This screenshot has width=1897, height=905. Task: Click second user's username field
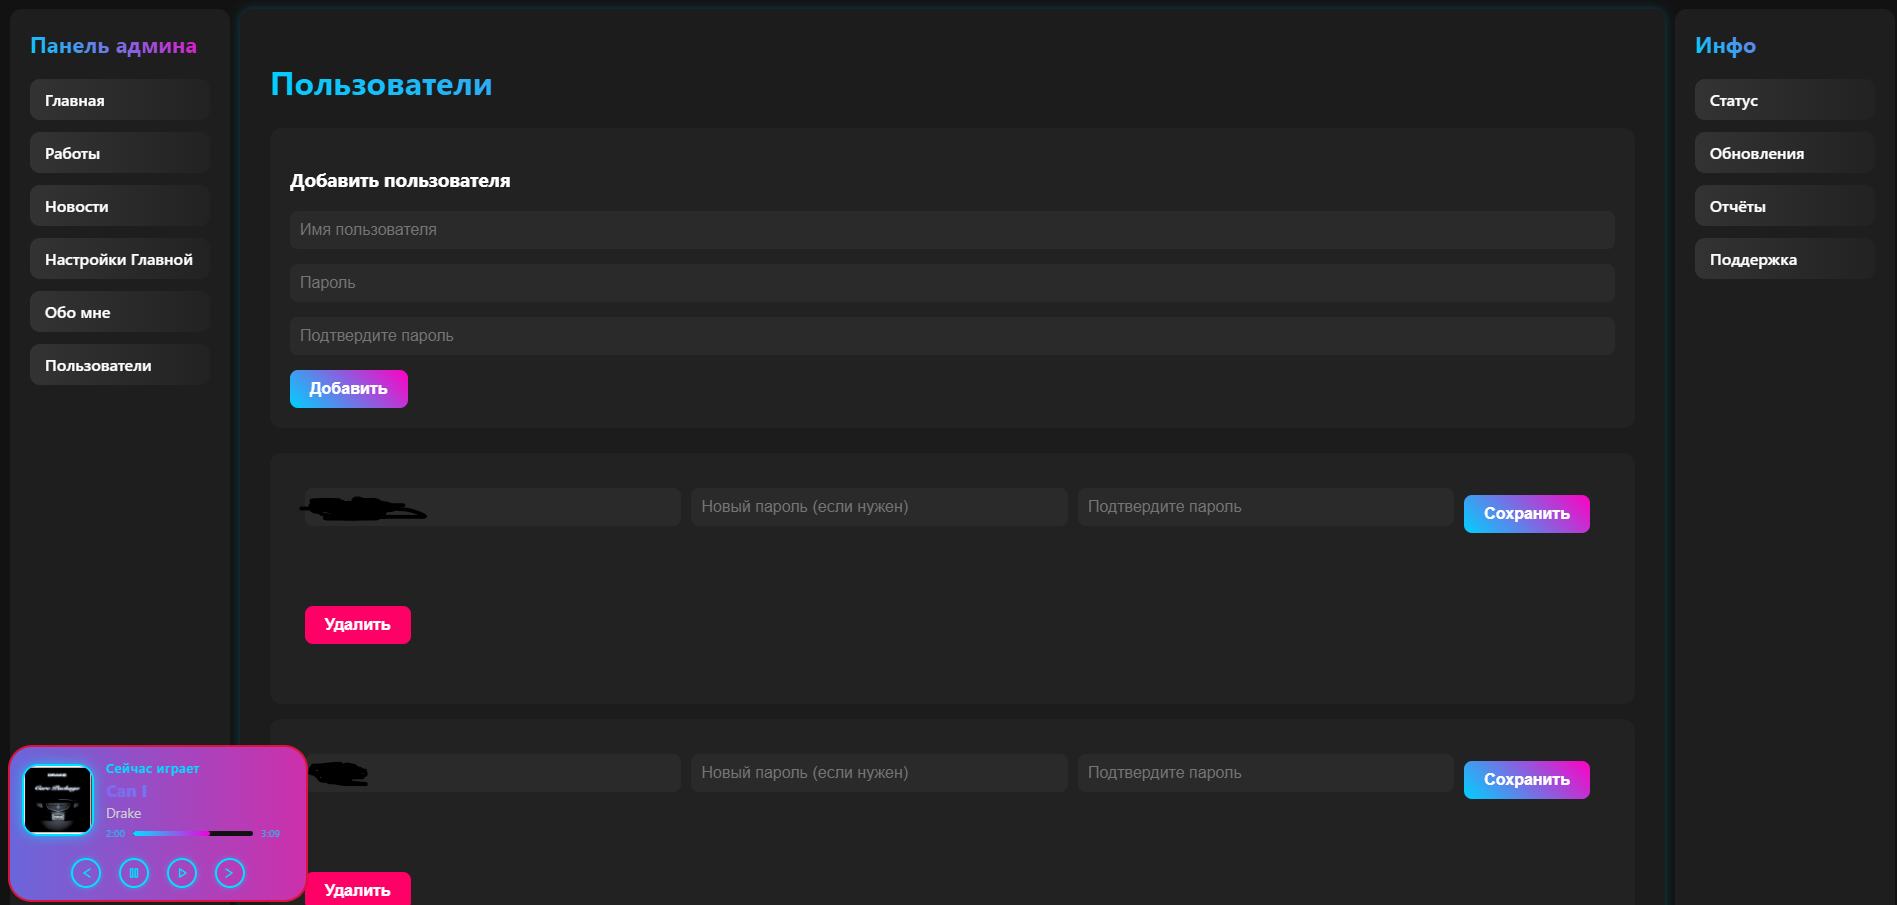pos(493,773)
